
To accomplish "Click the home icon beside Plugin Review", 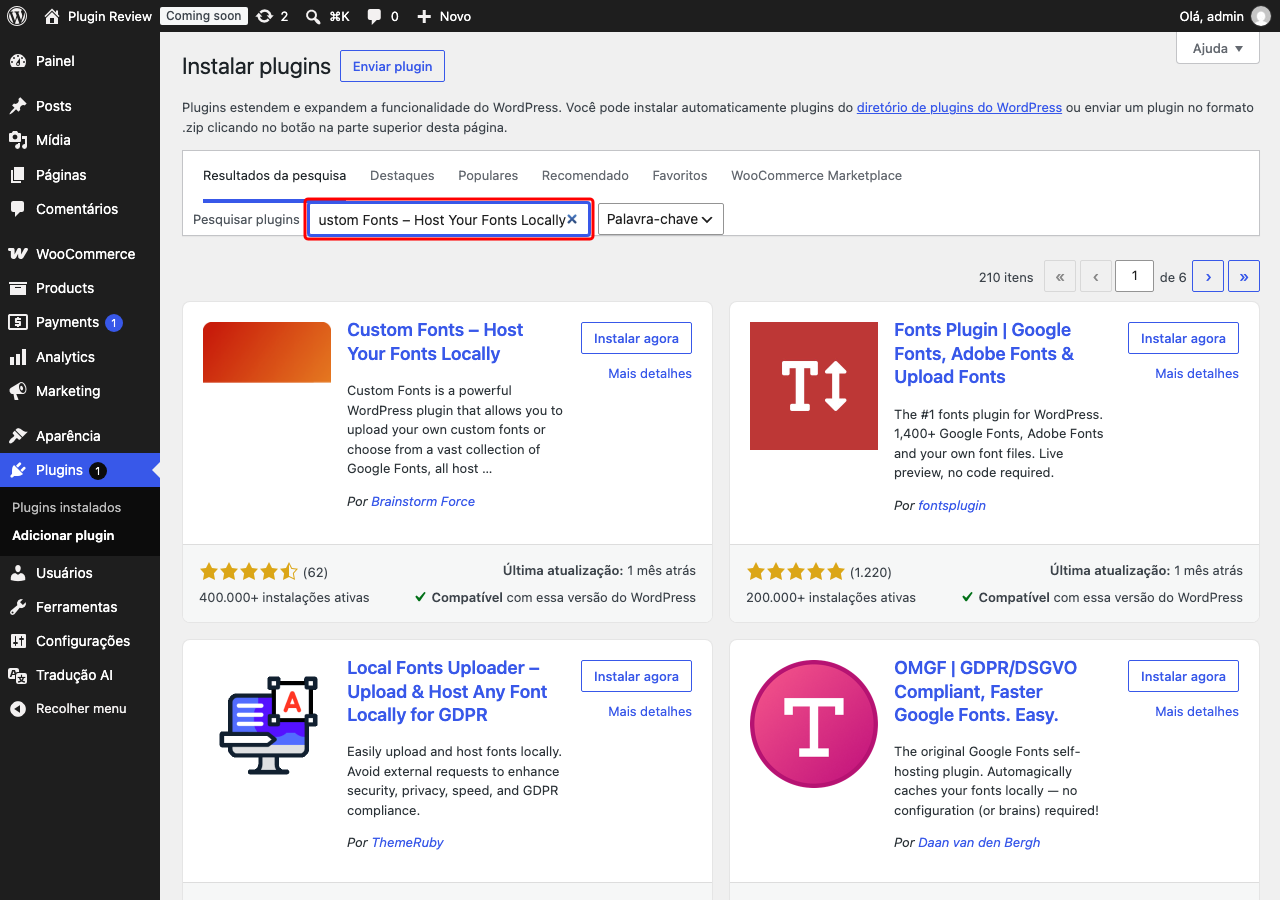I will [x=52, y=16].
